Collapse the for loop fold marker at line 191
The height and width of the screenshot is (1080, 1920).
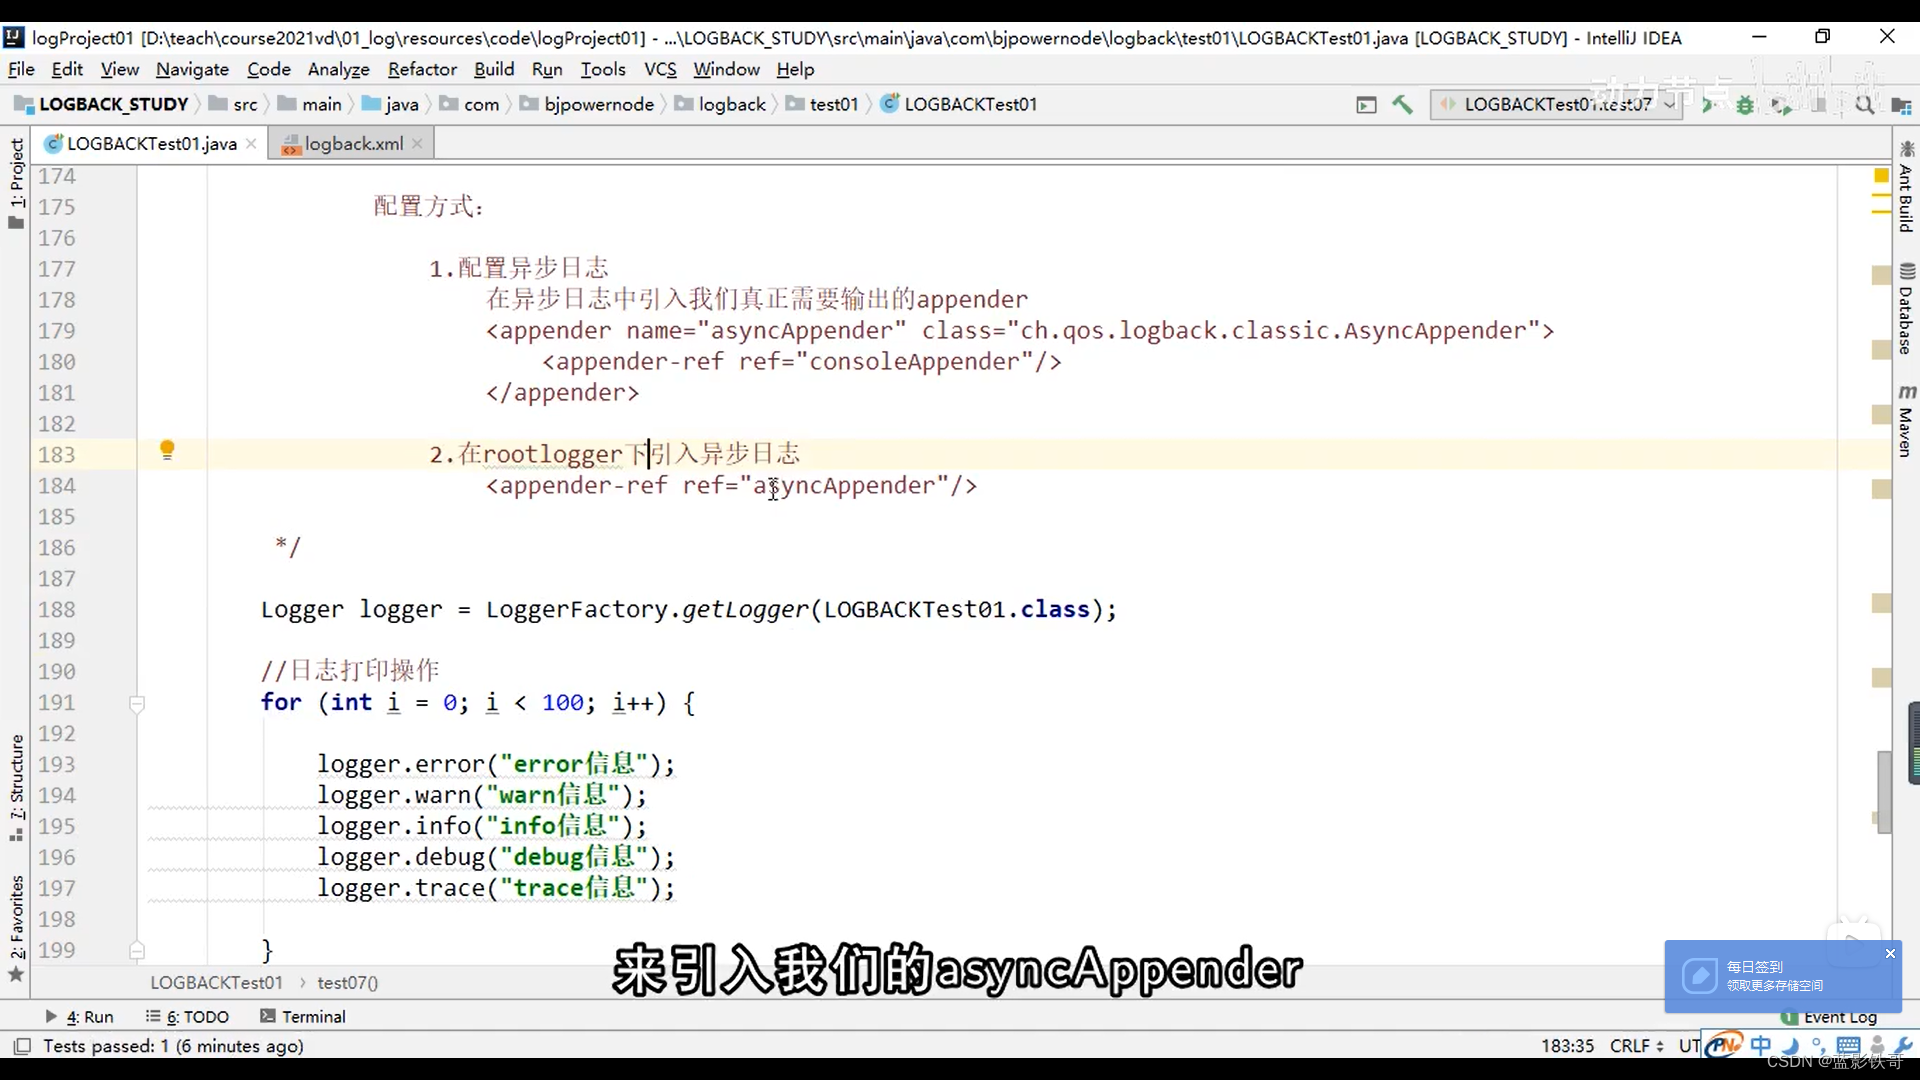tap(137, 703)
